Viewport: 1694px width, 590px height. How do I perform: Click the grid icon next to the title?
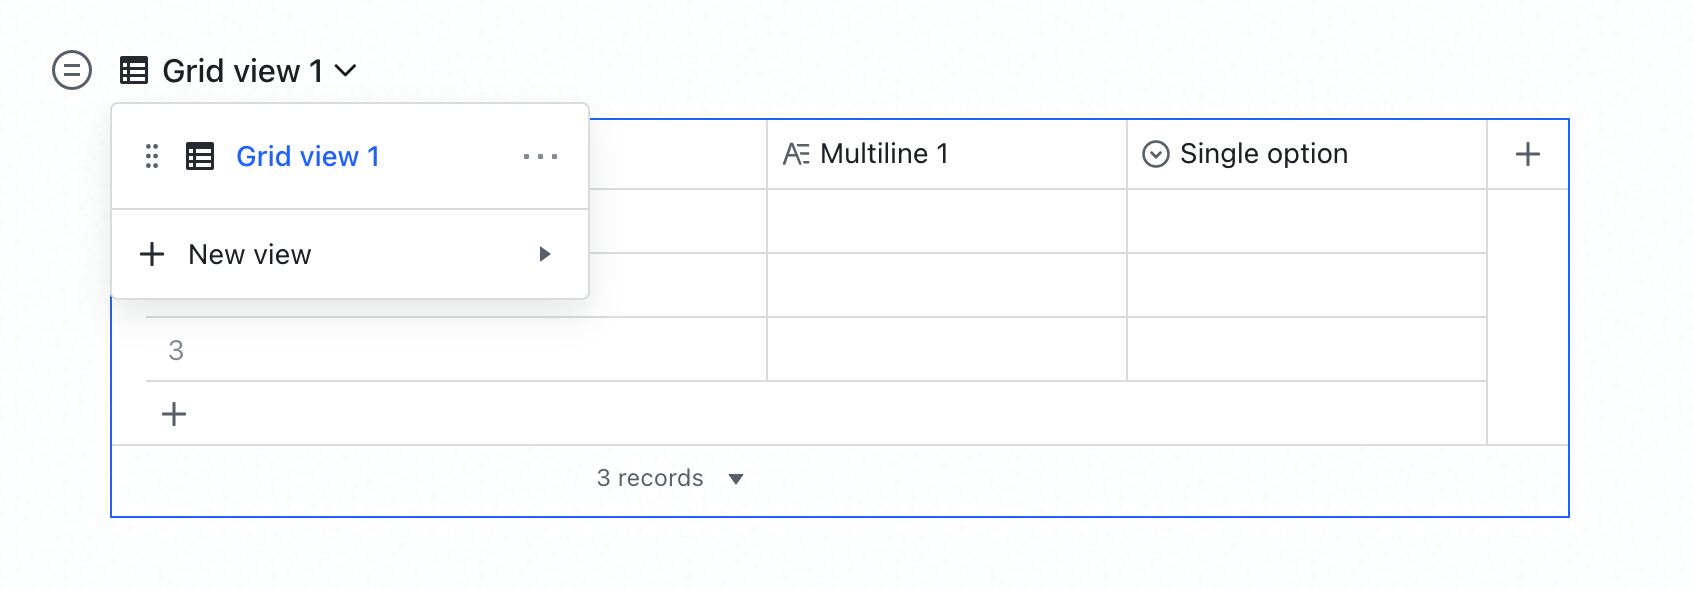134,71
